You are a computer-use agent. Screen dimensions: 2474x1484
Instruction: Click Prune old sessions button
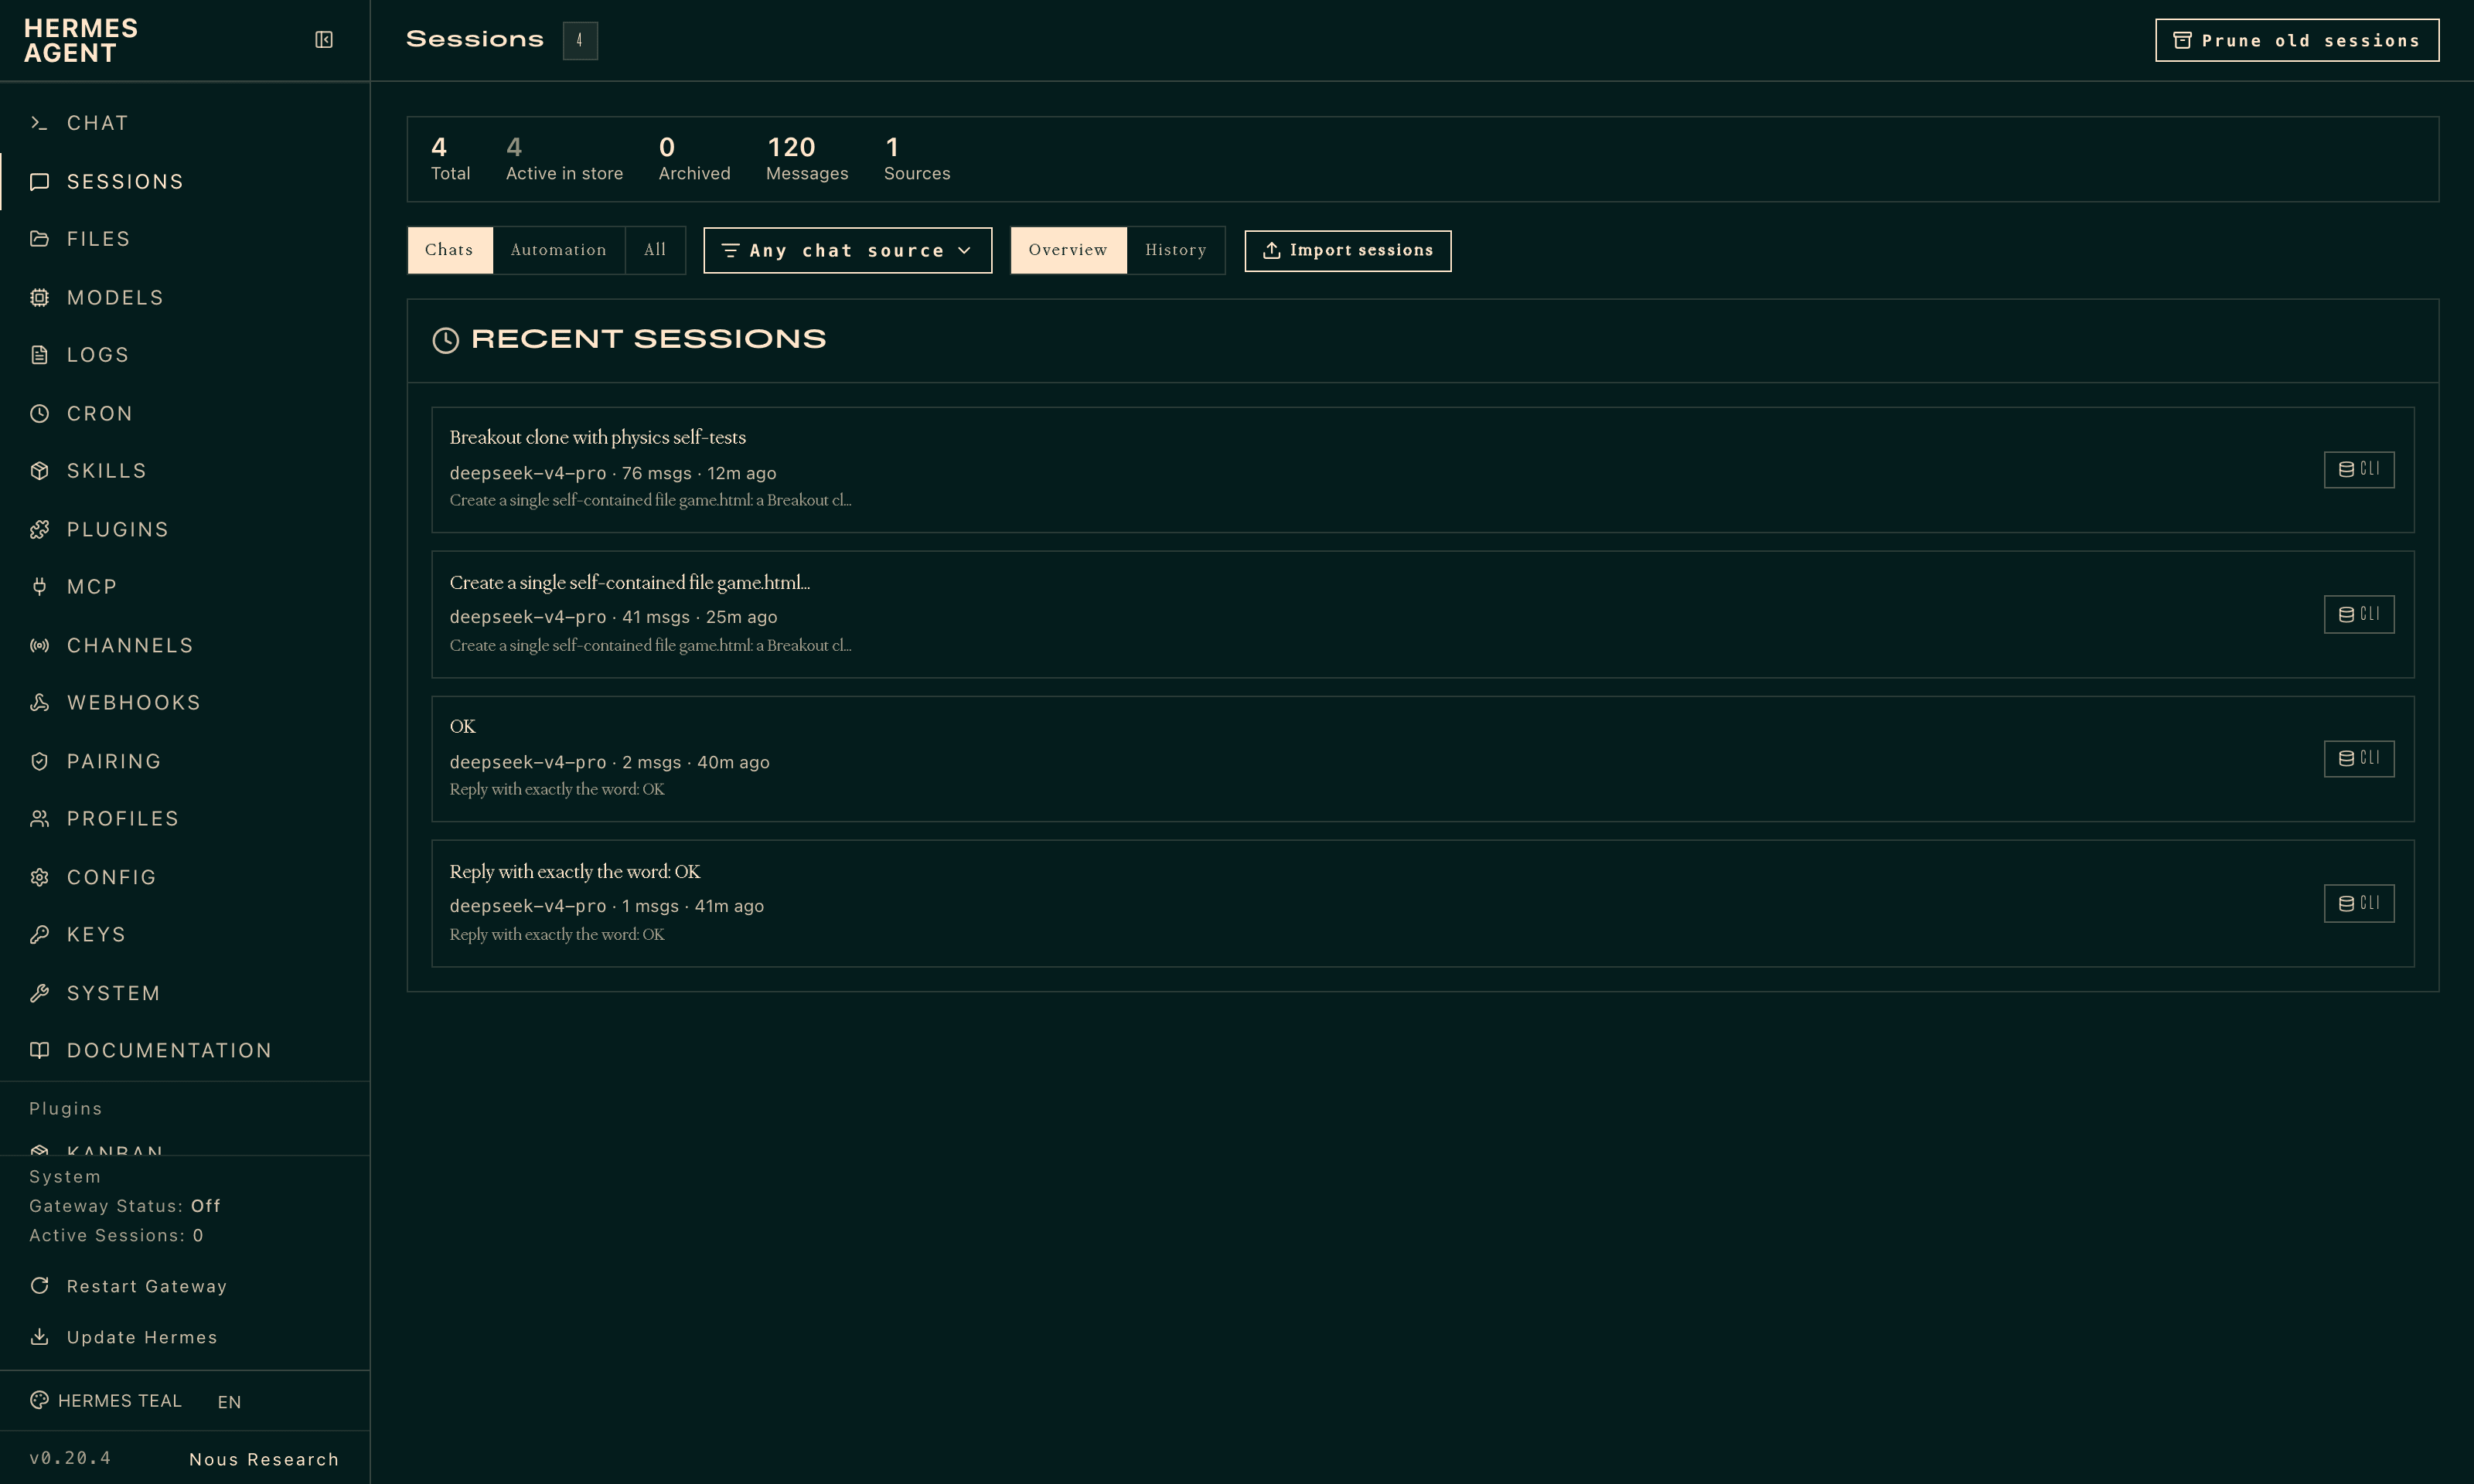[2297, 40]
